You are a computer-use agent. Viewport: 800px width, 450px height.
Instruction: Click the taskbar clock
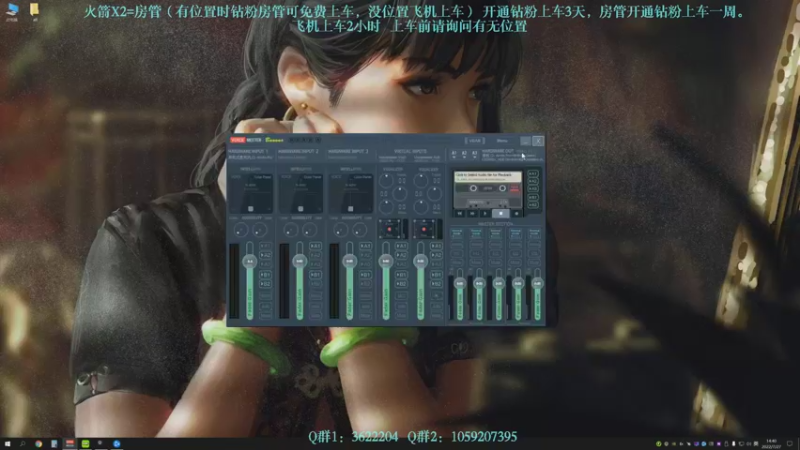pos(771,444)
